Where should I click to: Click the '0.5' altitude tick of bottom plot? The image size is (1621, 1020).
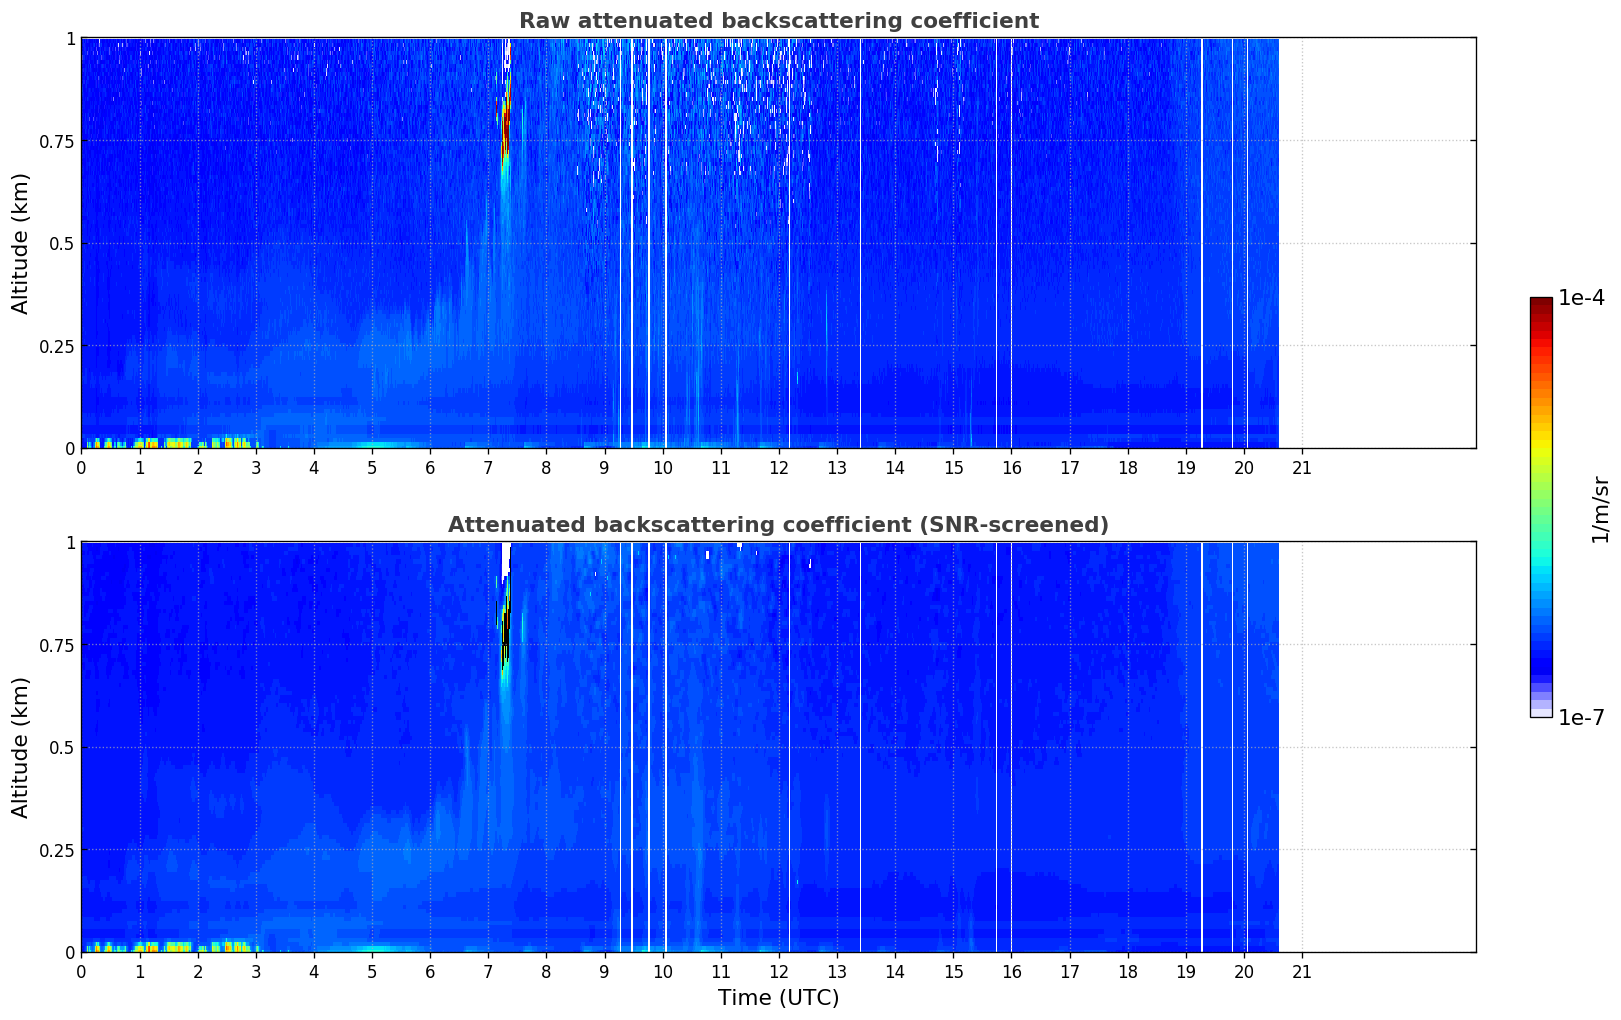point(62,747)
